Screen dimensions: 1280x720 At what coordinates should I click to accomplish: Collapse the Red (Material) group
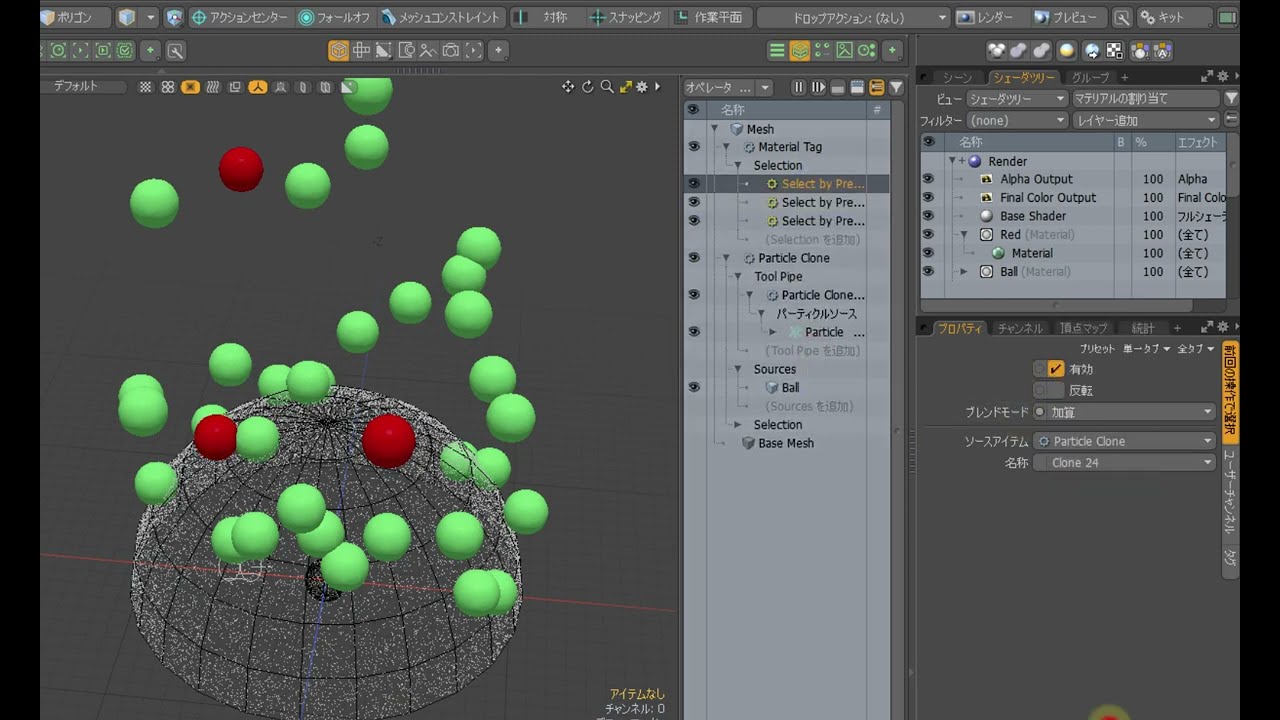coord(964,235)
